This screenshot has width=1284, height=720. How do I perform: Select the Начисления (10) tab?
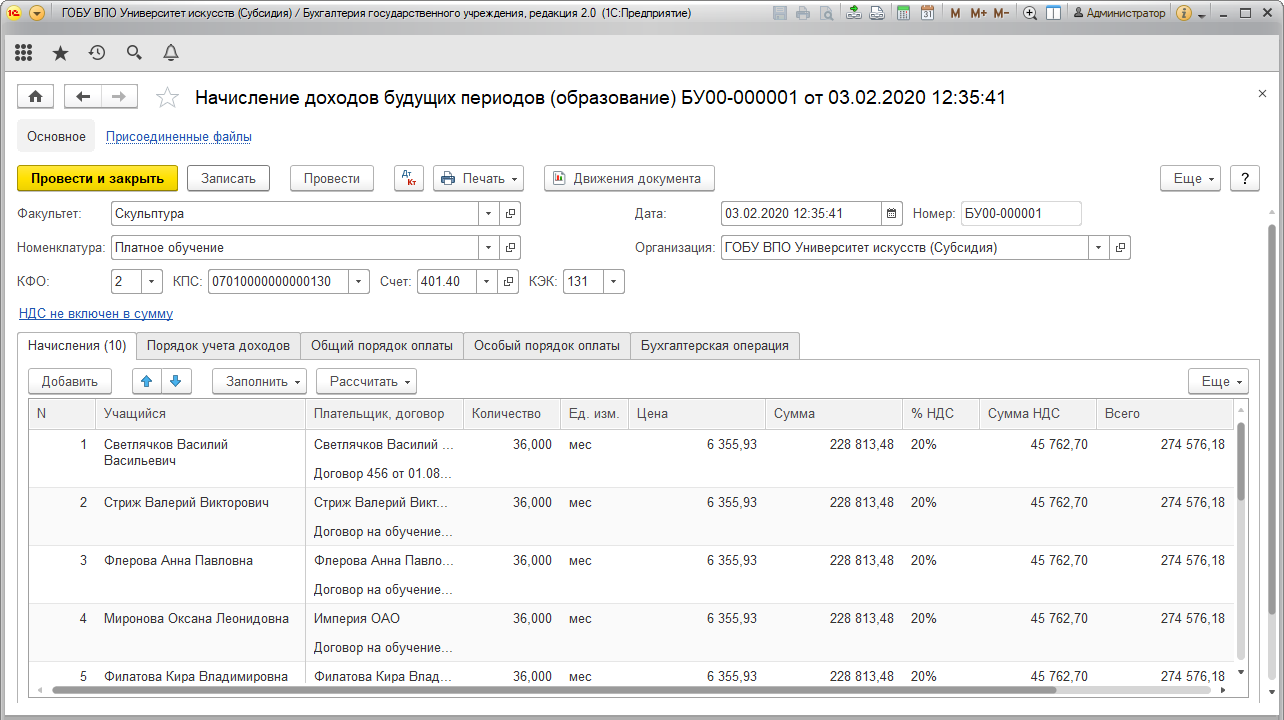pos(77,345)
